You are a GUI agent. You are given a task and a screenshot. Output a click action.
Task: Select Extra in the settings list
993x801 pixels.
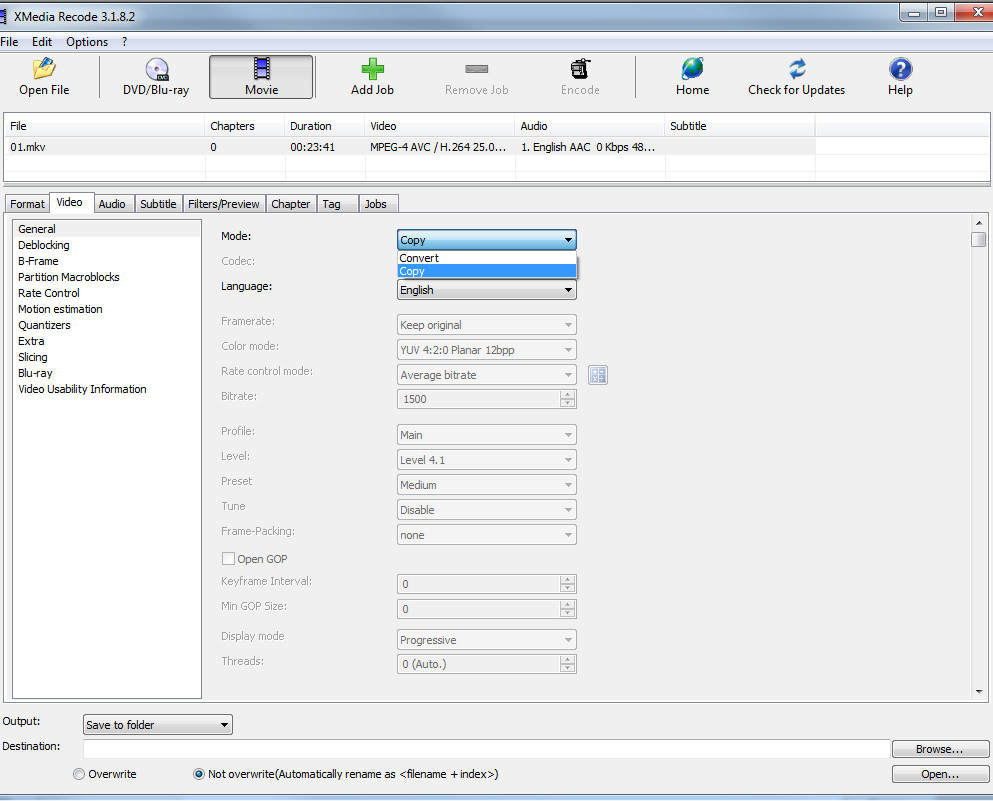pos(31,341)
